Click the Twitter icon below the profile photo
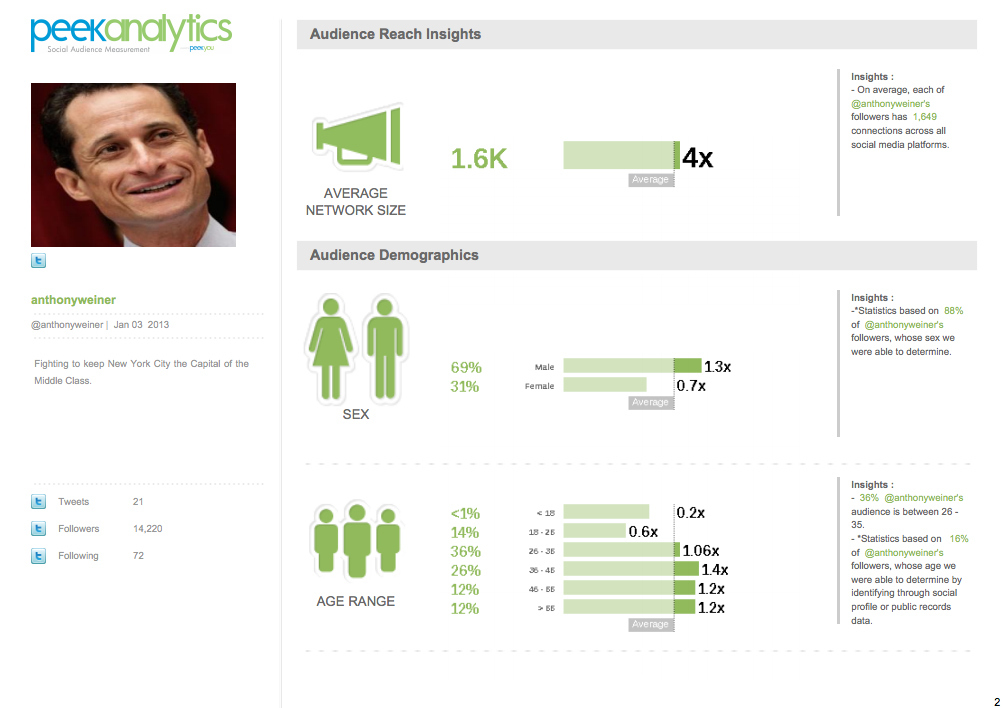The image size is (1003, 708). coord(38,260)
